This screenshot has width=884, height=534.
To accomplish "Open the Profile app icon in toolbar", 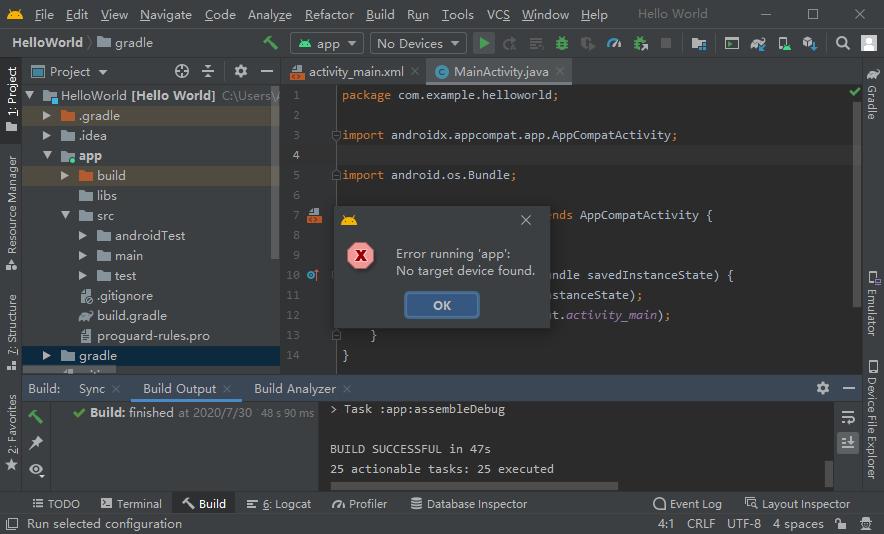I will 614,43.
